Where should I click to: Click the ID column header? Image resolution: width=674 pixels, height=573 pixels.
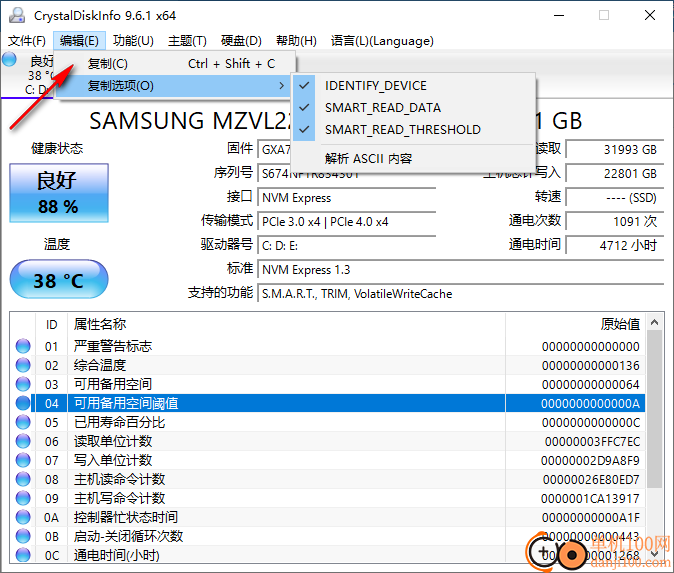pyautogui.click(x=52, y=324)
